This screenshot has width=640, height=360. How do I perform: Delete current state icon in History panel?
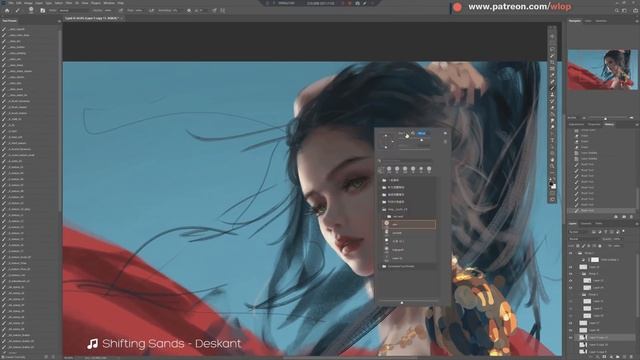coord(631,216)
